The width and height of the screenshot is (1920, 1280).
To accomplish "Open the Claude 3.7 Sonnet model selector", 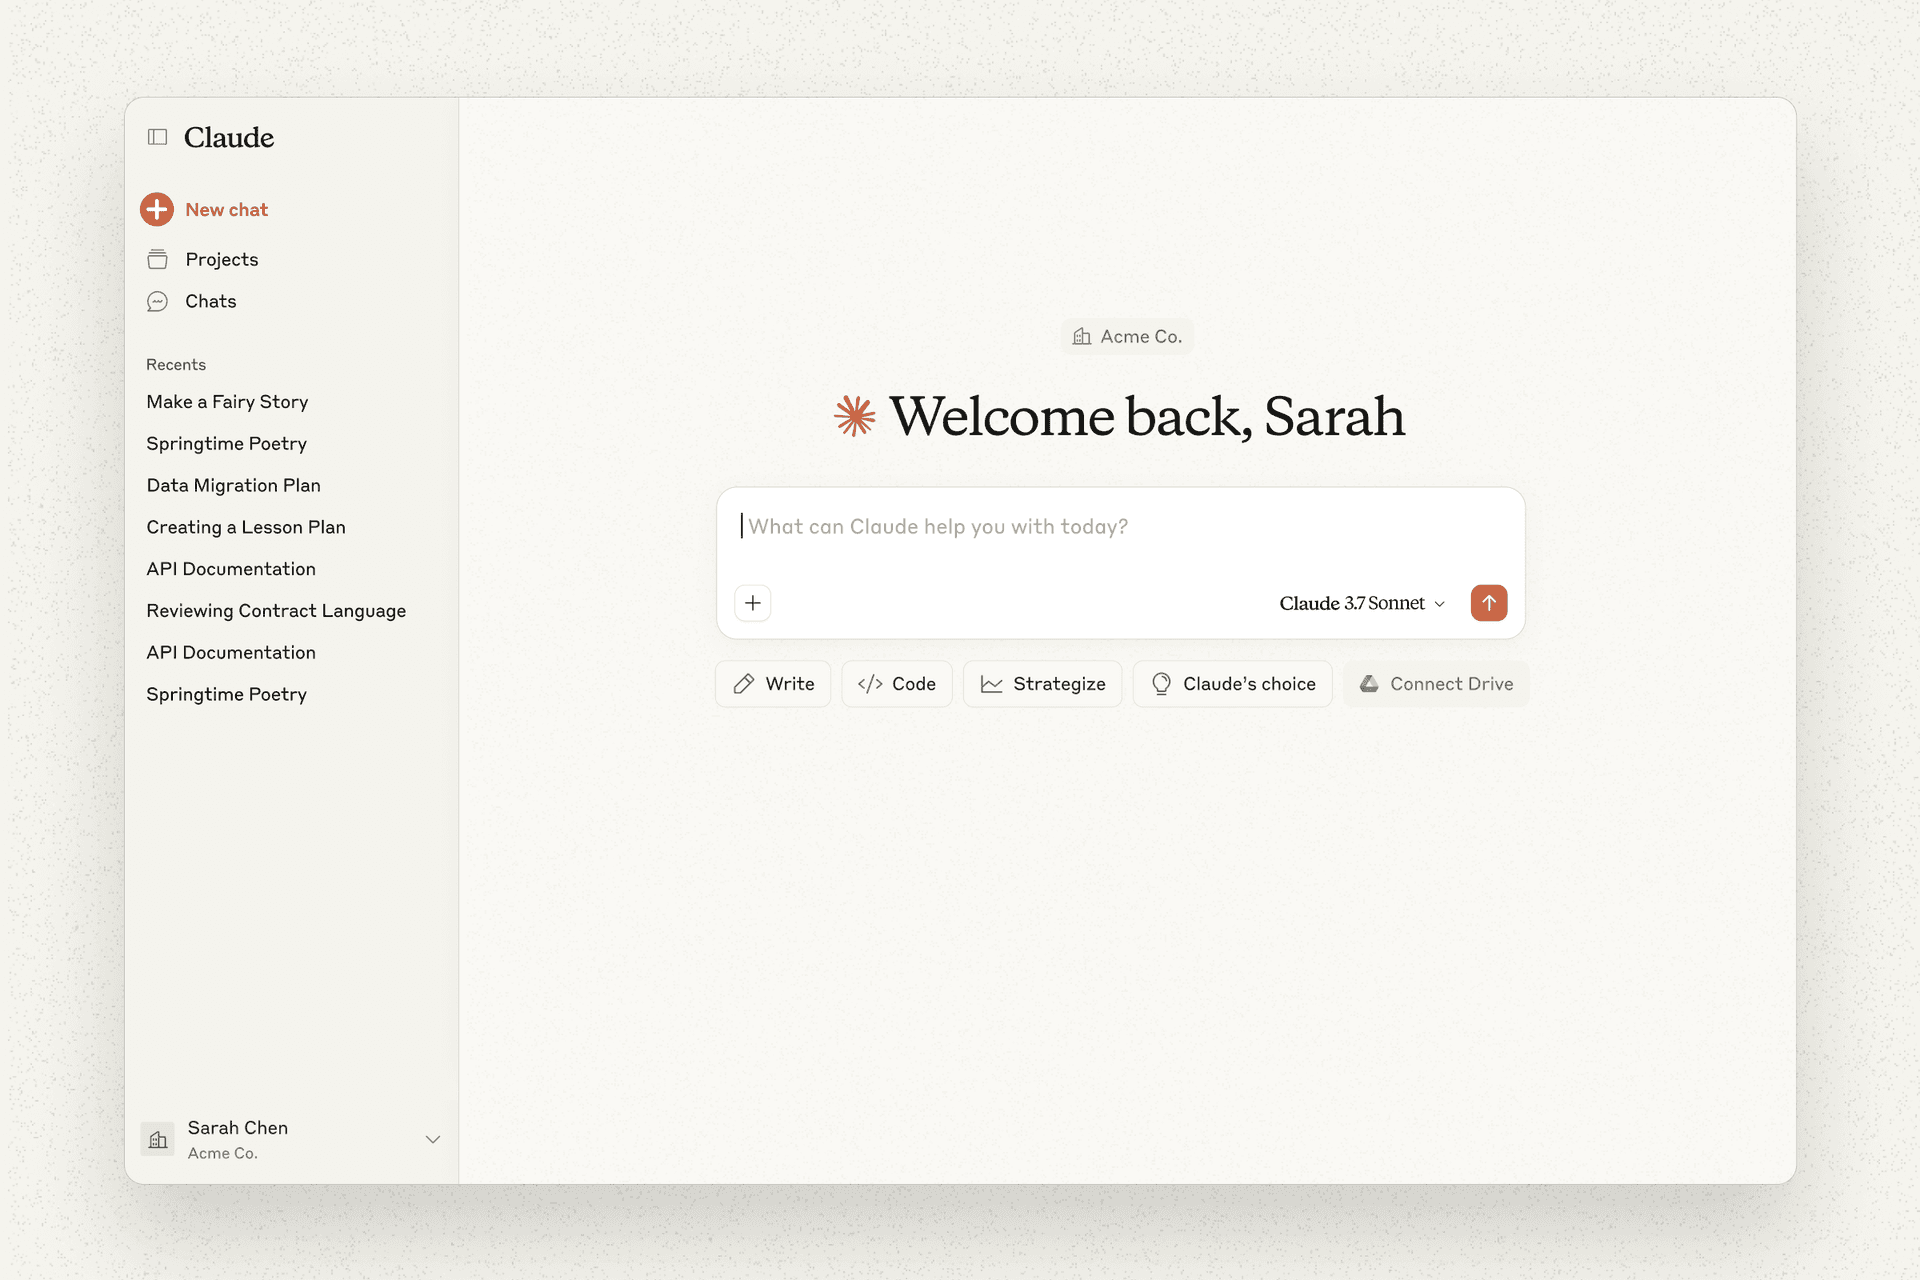I will click(x=1361, y=603).
